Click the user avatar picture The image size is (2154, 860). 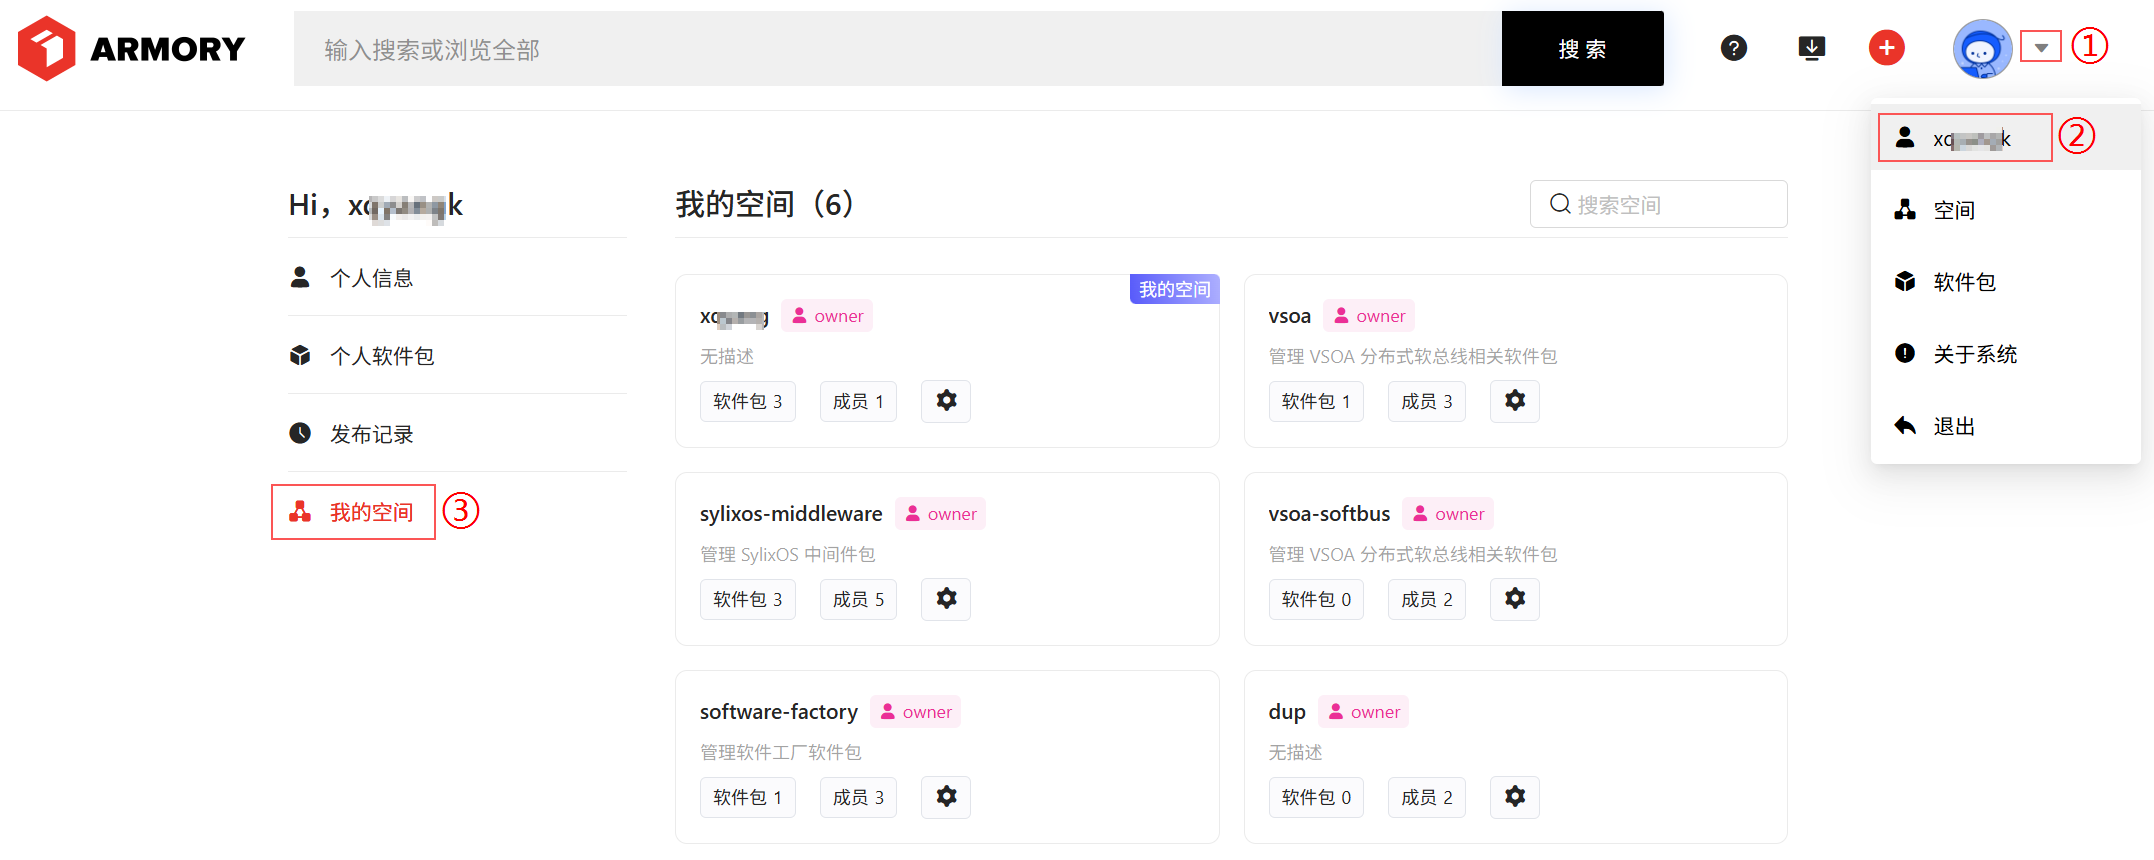(1981, 49)
